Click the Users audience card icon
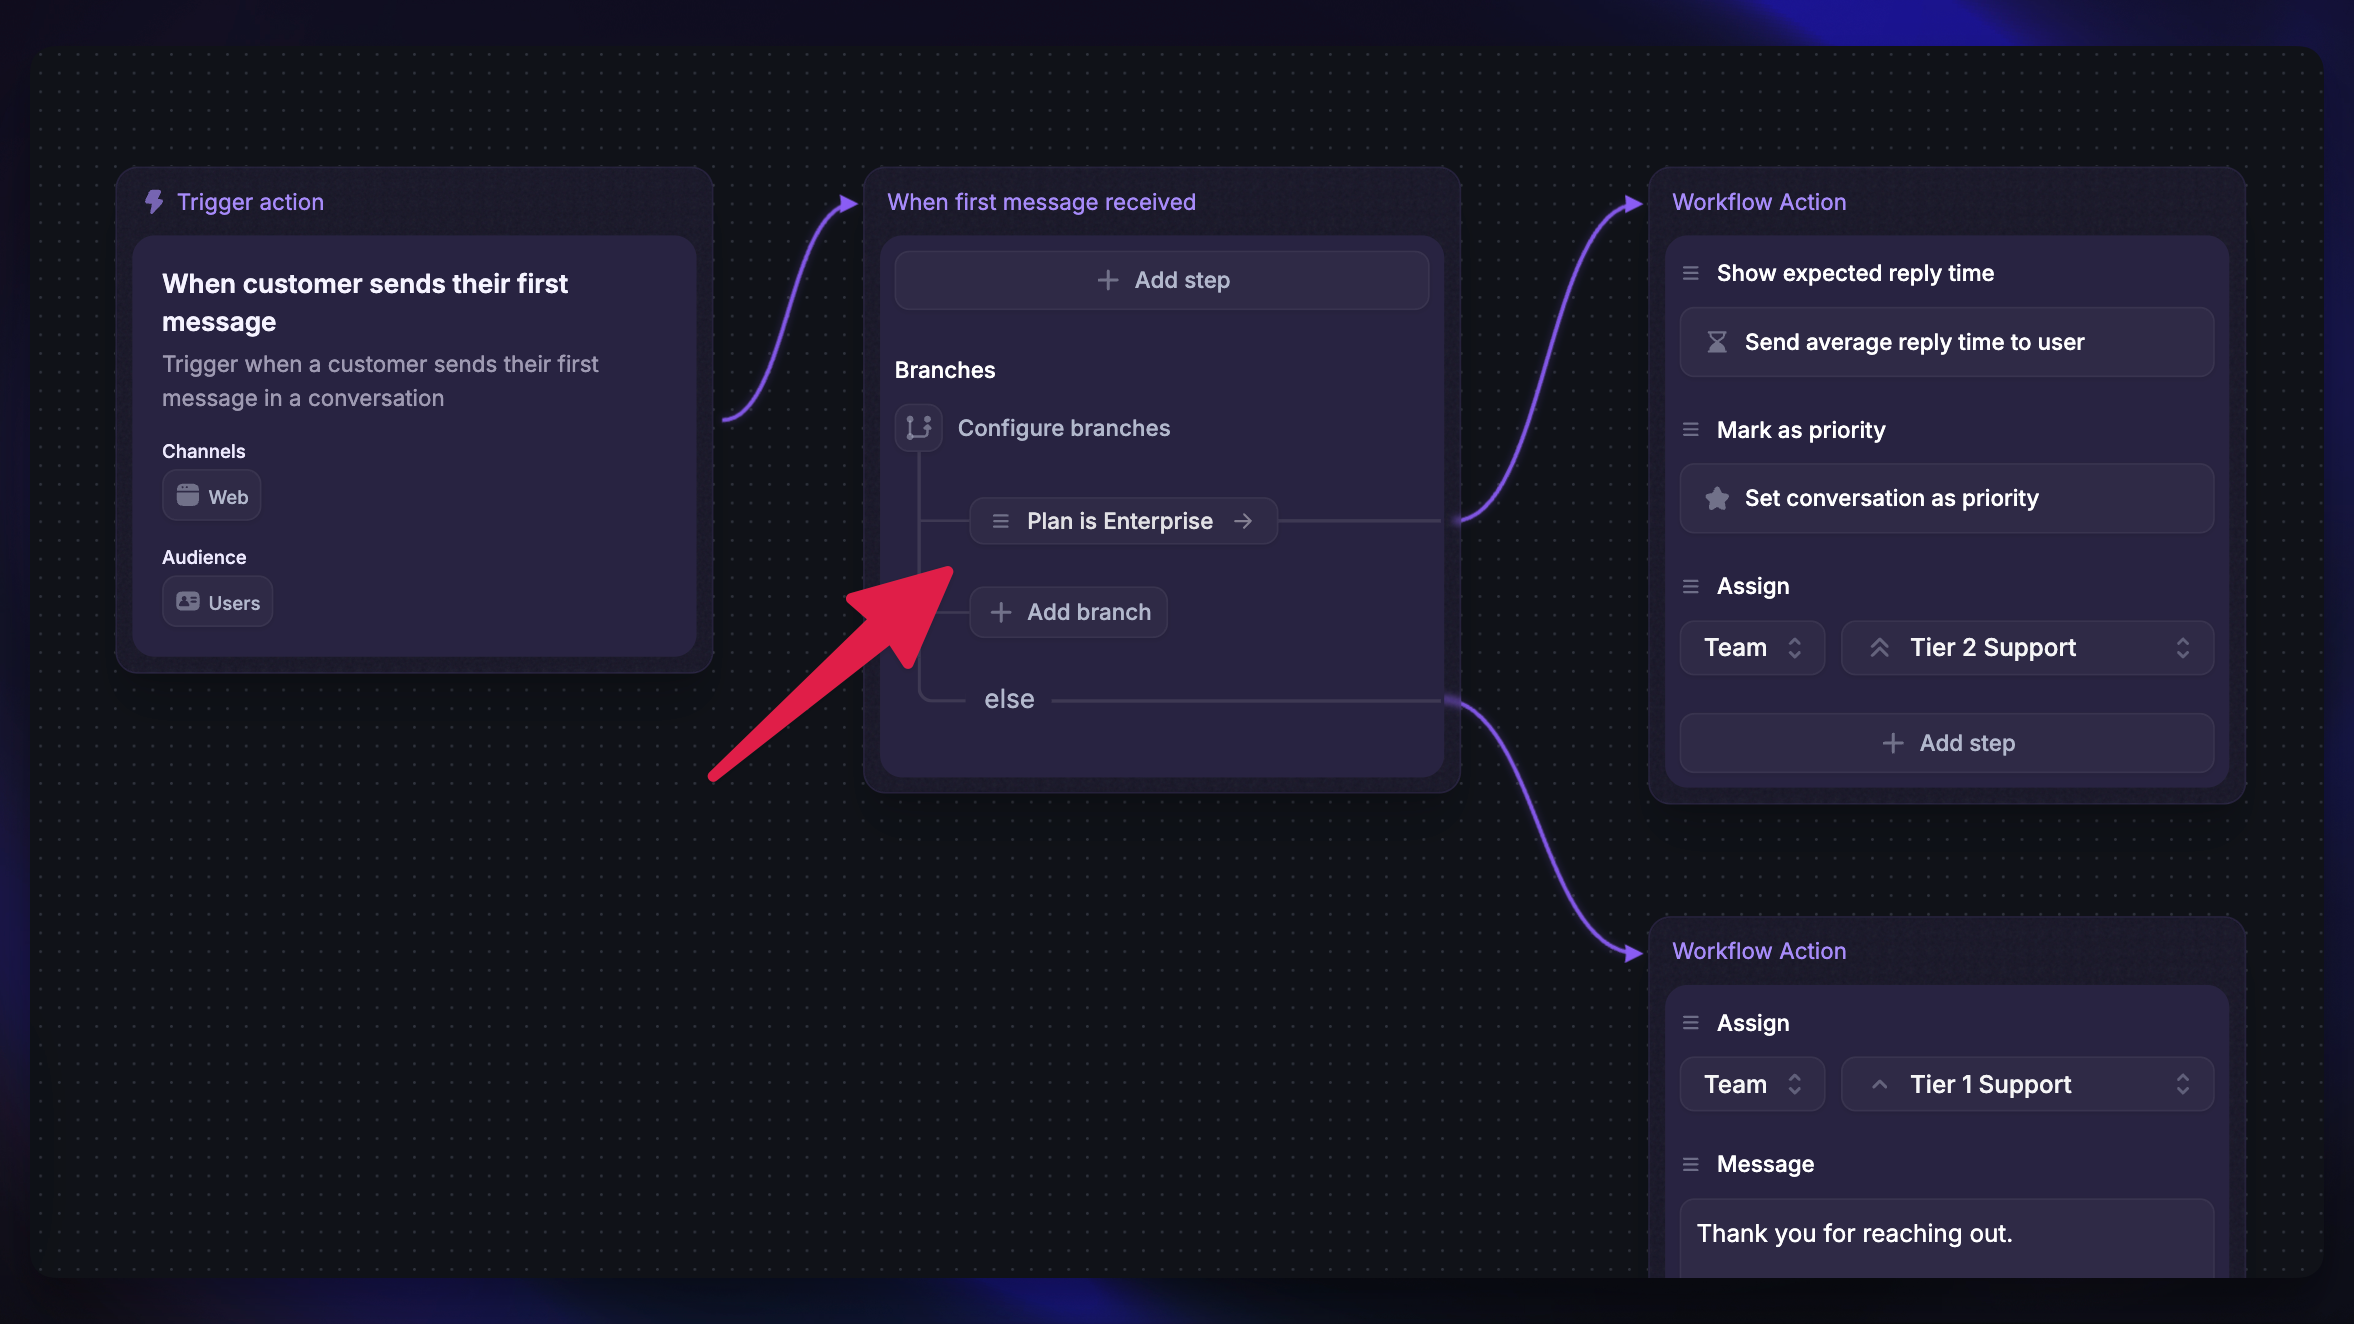This screenshot has height=1324, width=2354. point(188,602)
